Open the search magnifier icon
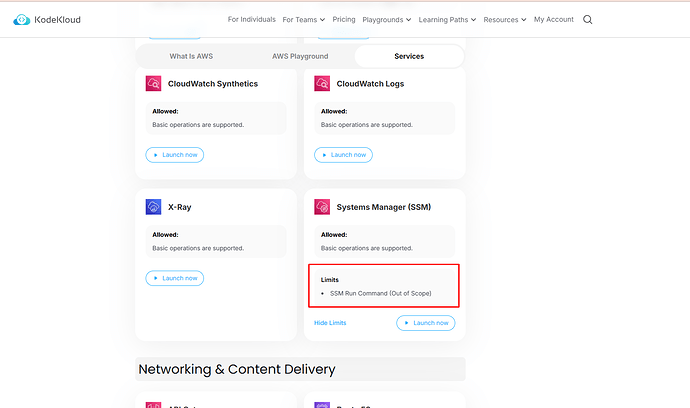This screenshot has height=408, width=690. [587, 19]
